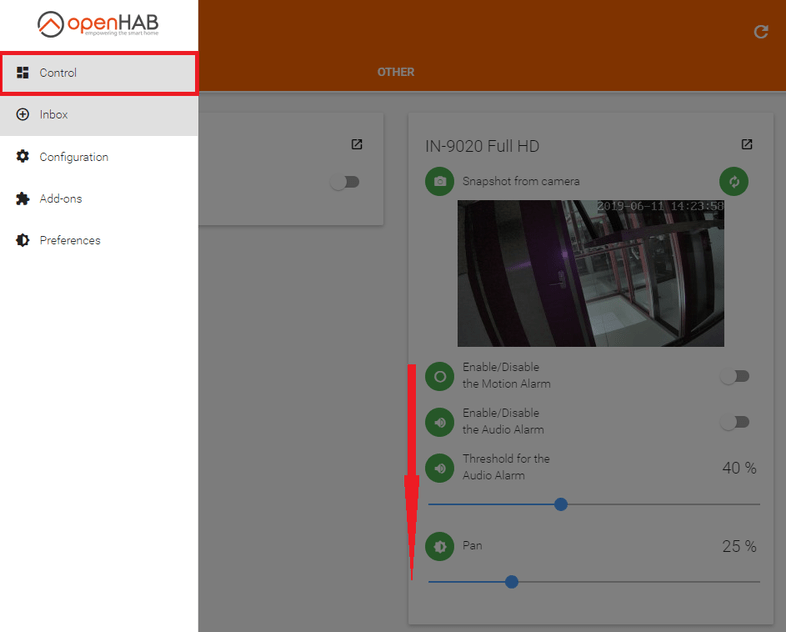786x632 pixels.
Task: Enable the Audio Alarm switch
Action: [x=735, y=422]
